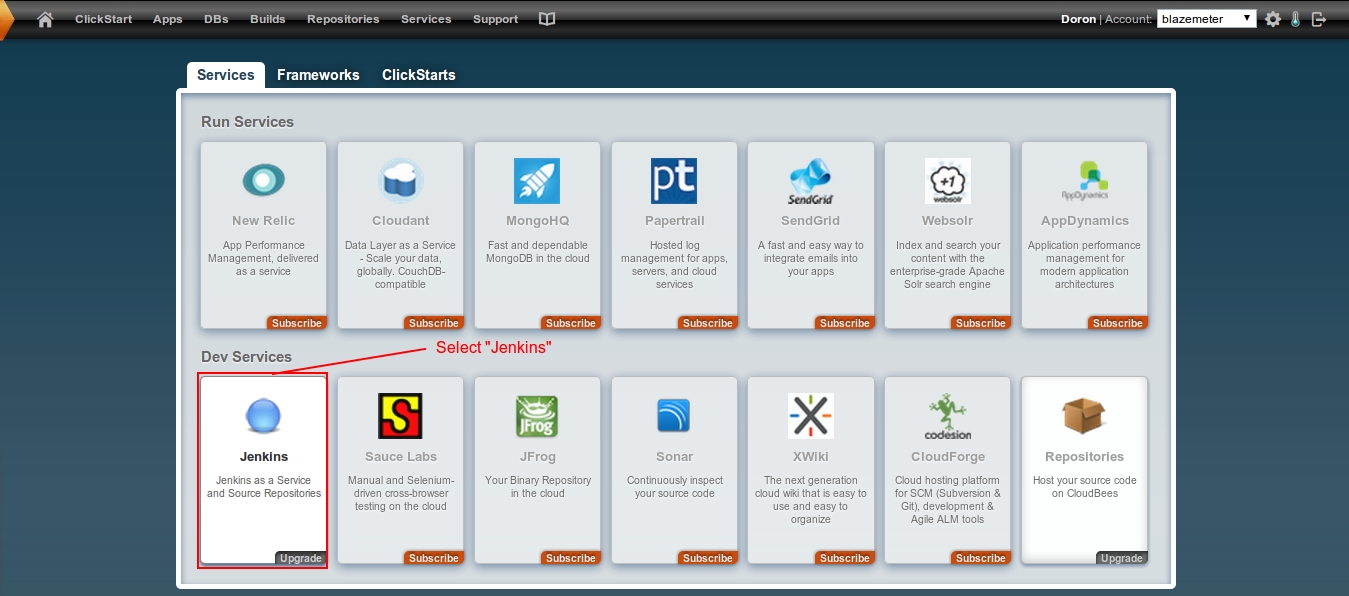The image size is (1349, 596).
Task: Open the documentation book icon
Action: tap(546, 19)
